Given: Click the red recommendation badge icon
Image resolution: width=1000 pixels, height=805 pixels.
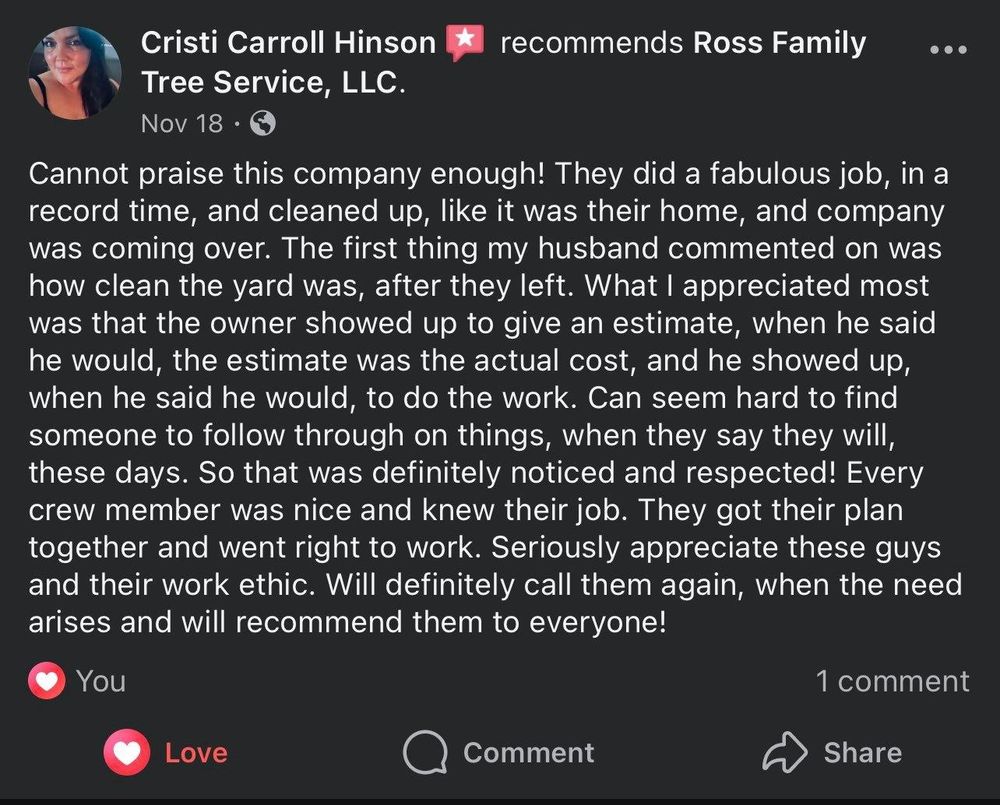Looking at the screenshot, I should (466, 42).
